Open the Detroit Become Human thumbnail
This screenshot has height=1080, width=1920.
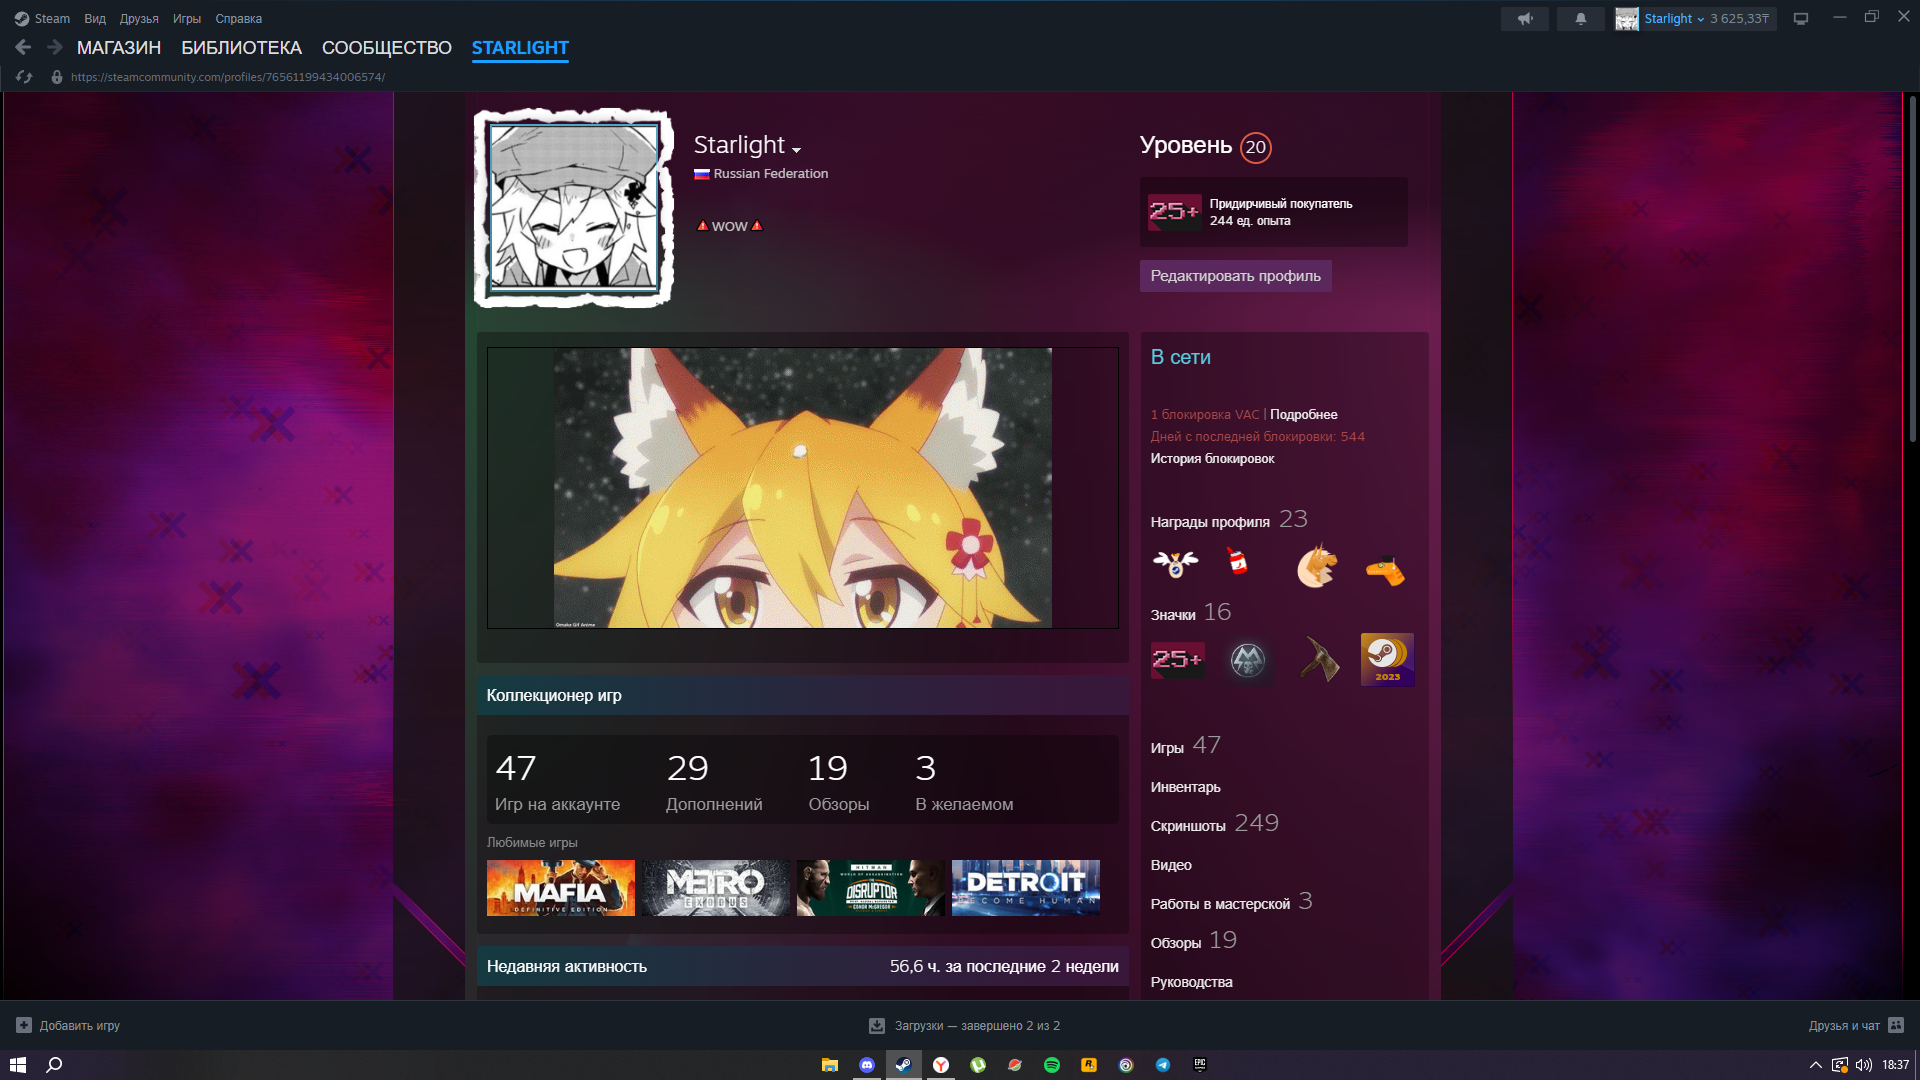pos(1026,888)
